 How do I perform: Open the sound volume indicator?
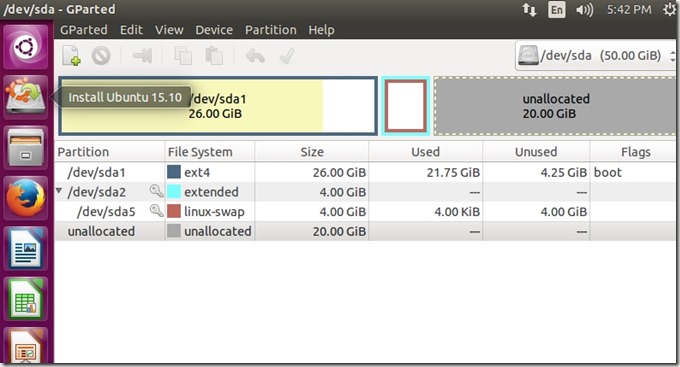[585, 10]
